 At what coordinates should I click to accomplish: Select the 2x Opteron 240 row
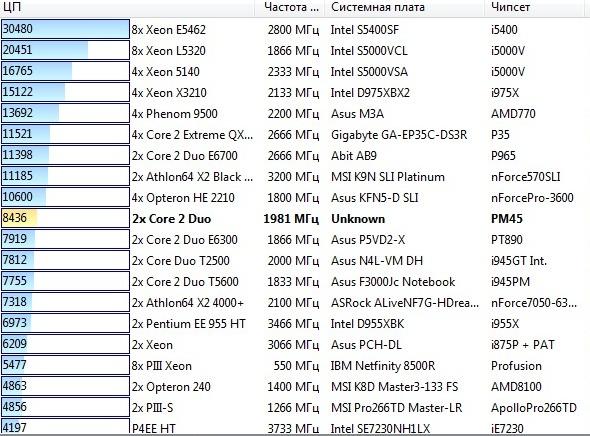pyautogui.click(x=171, y=387)
